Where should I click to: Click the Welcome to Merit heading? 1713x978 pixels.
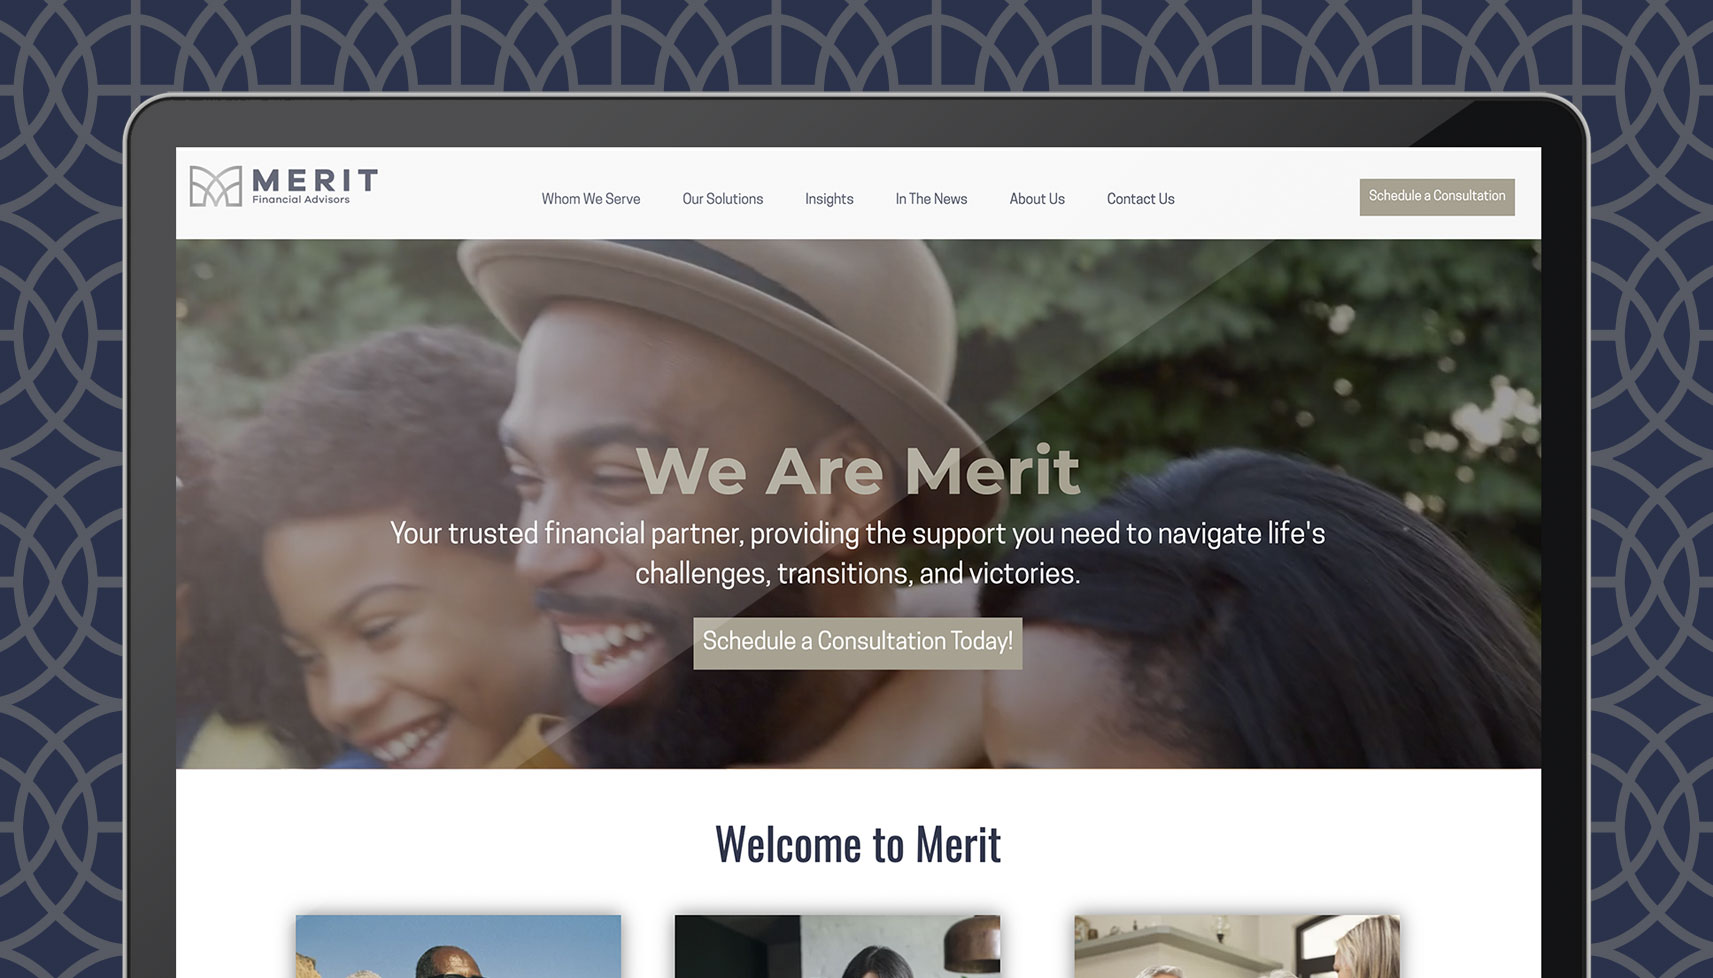pos(858,845)
